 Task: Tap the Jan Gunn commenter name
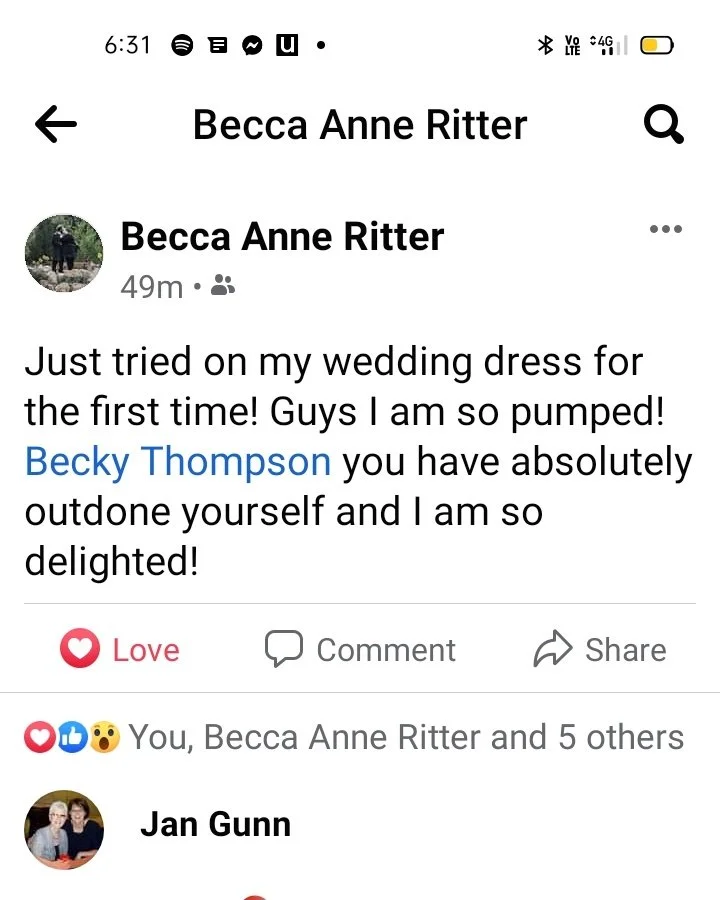pyautogui.click(x=215, y=824)
